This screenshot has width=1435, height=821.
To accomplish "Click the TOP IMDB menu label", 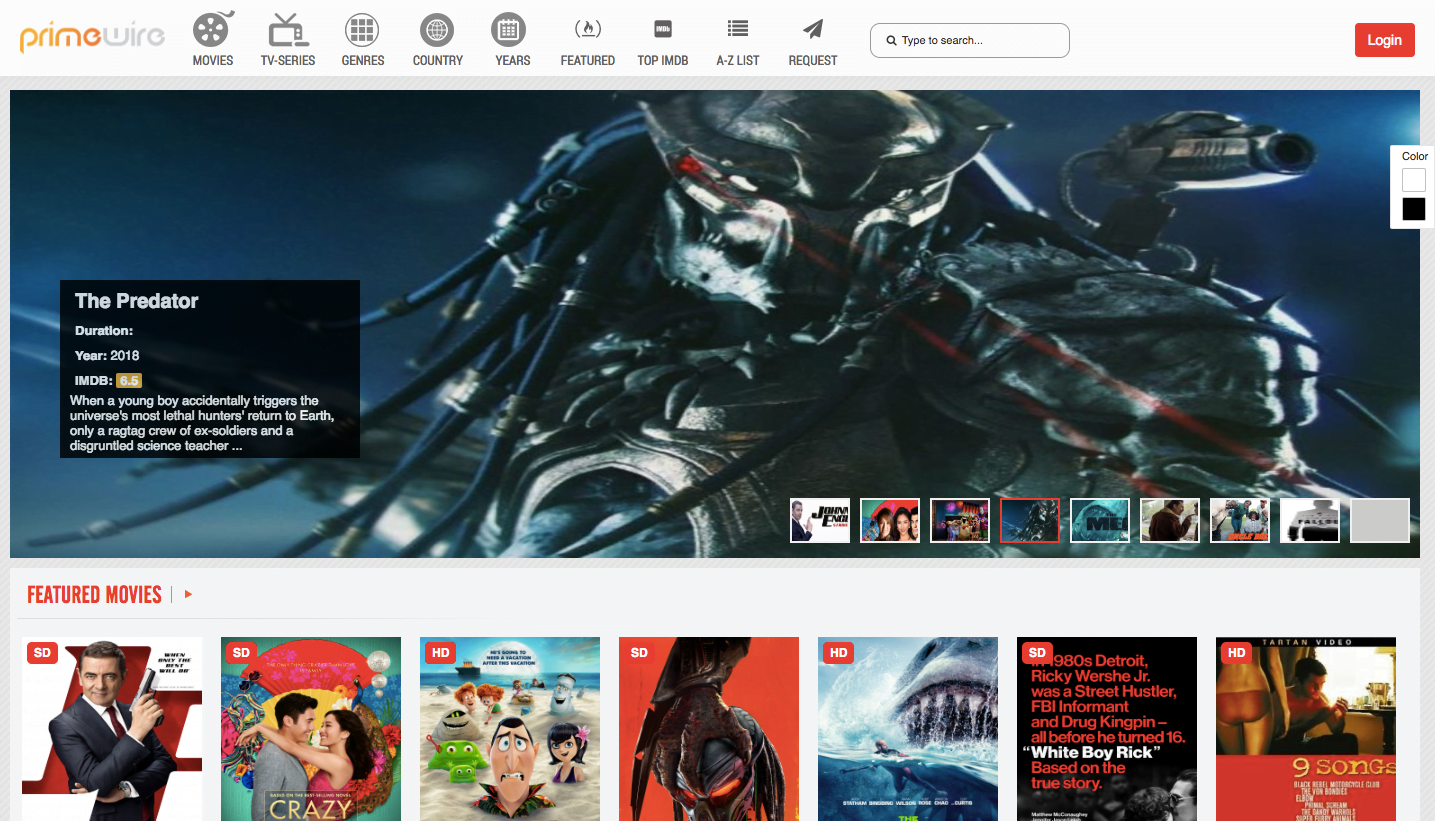I will pos(663,60).
